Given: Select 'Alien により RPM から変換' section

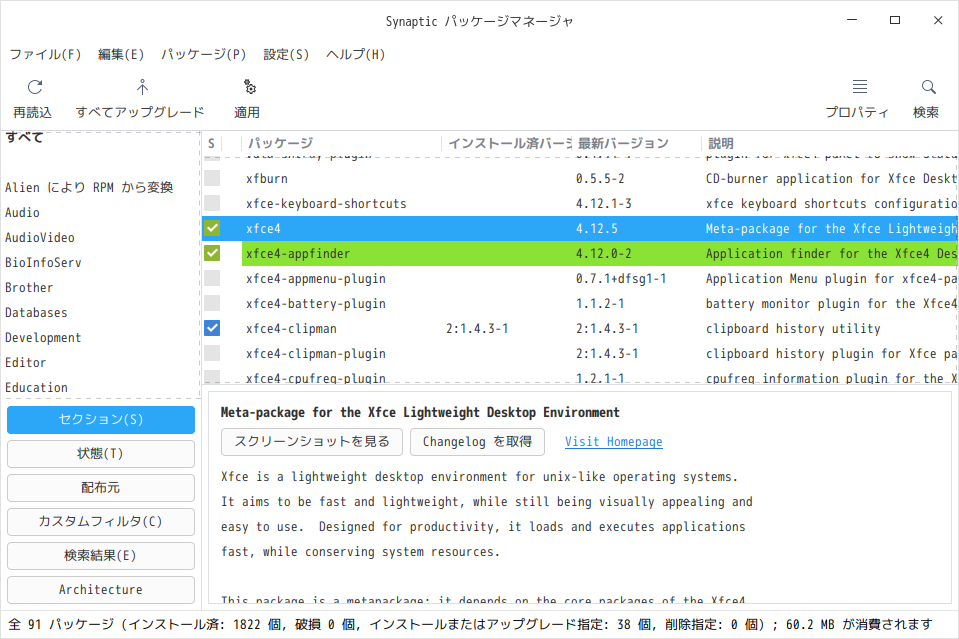Looking at the screenshot, I should (x=89, y=188).
